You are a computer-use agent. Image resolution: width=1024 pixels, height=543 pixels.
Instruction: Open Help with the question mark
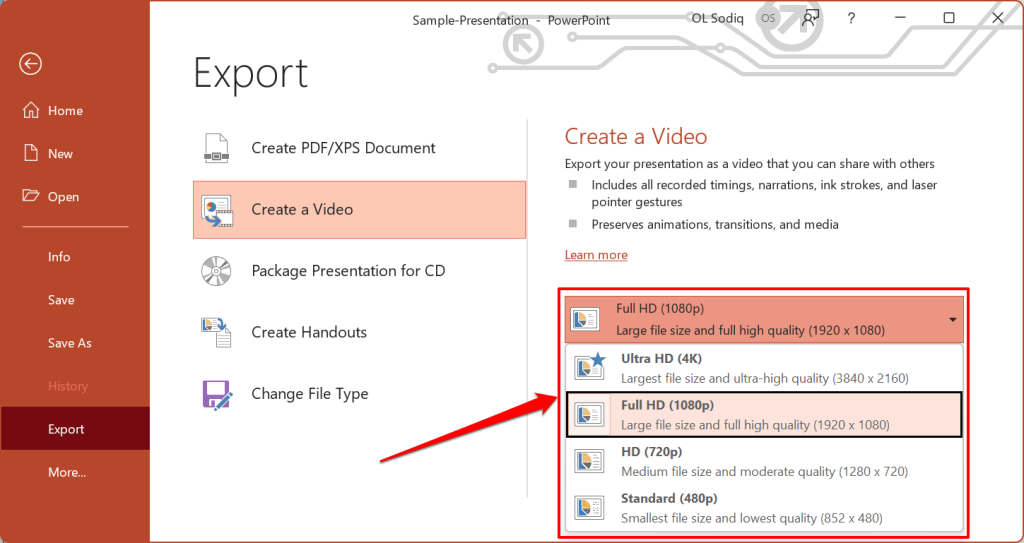pos(850,18)
